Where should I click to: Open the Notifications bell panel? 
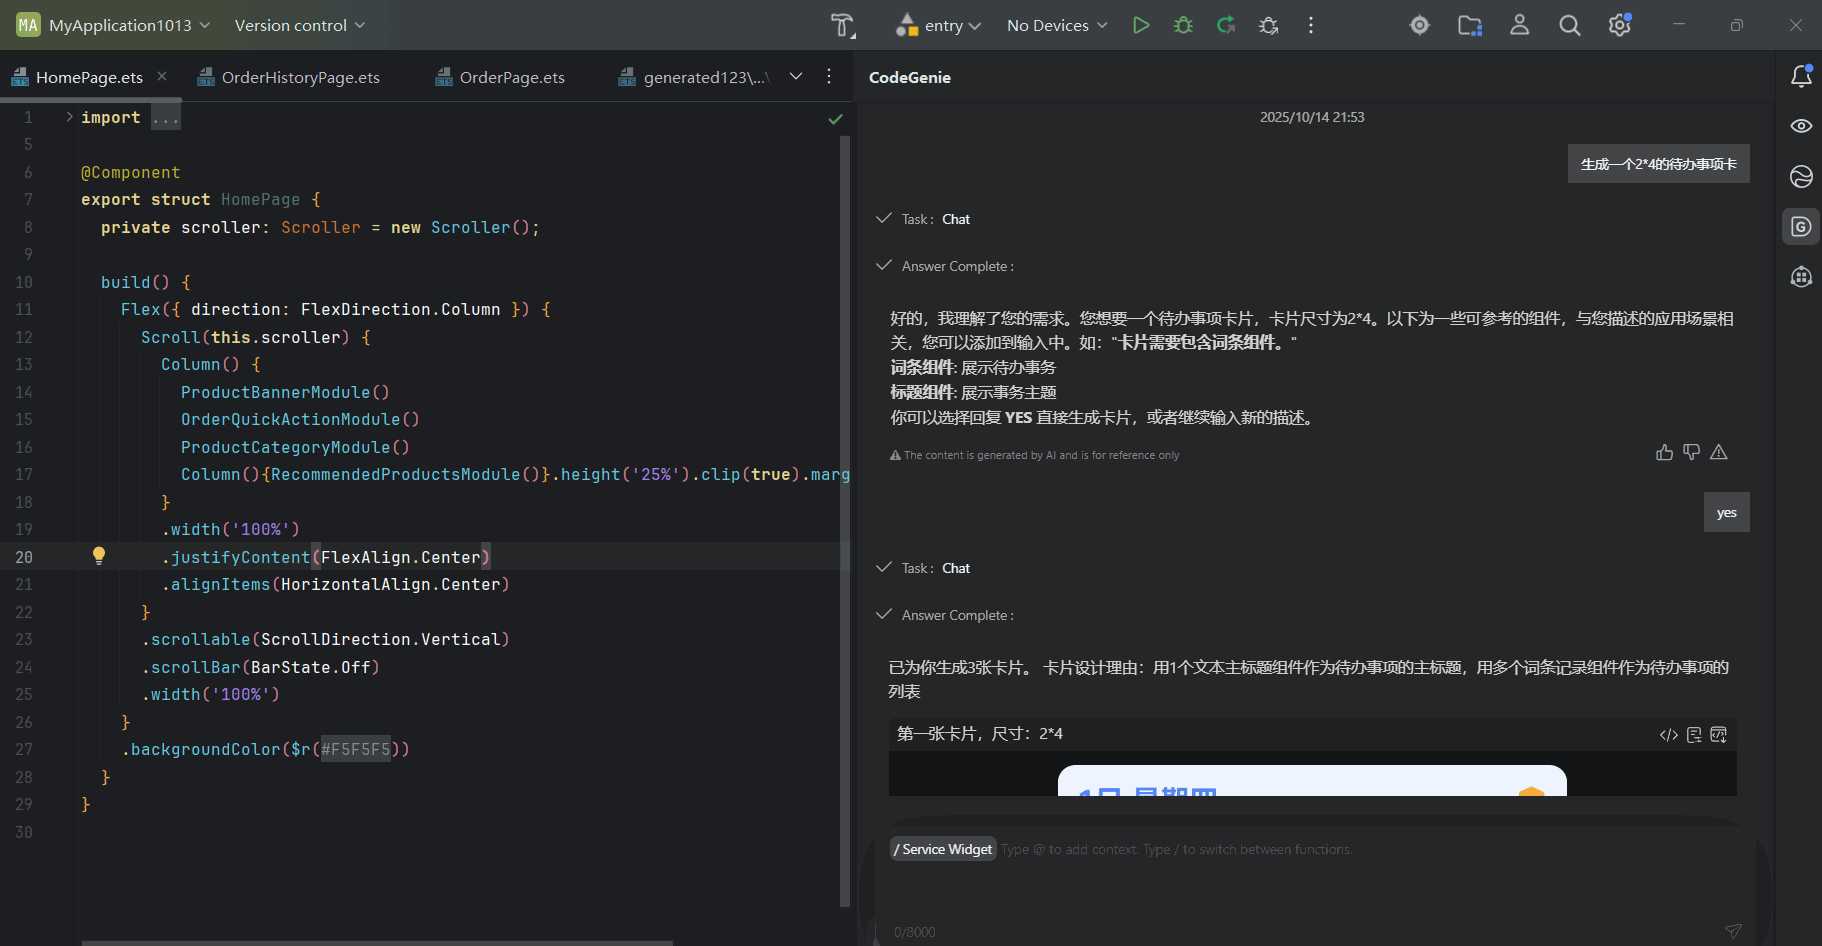[1801, 76]
